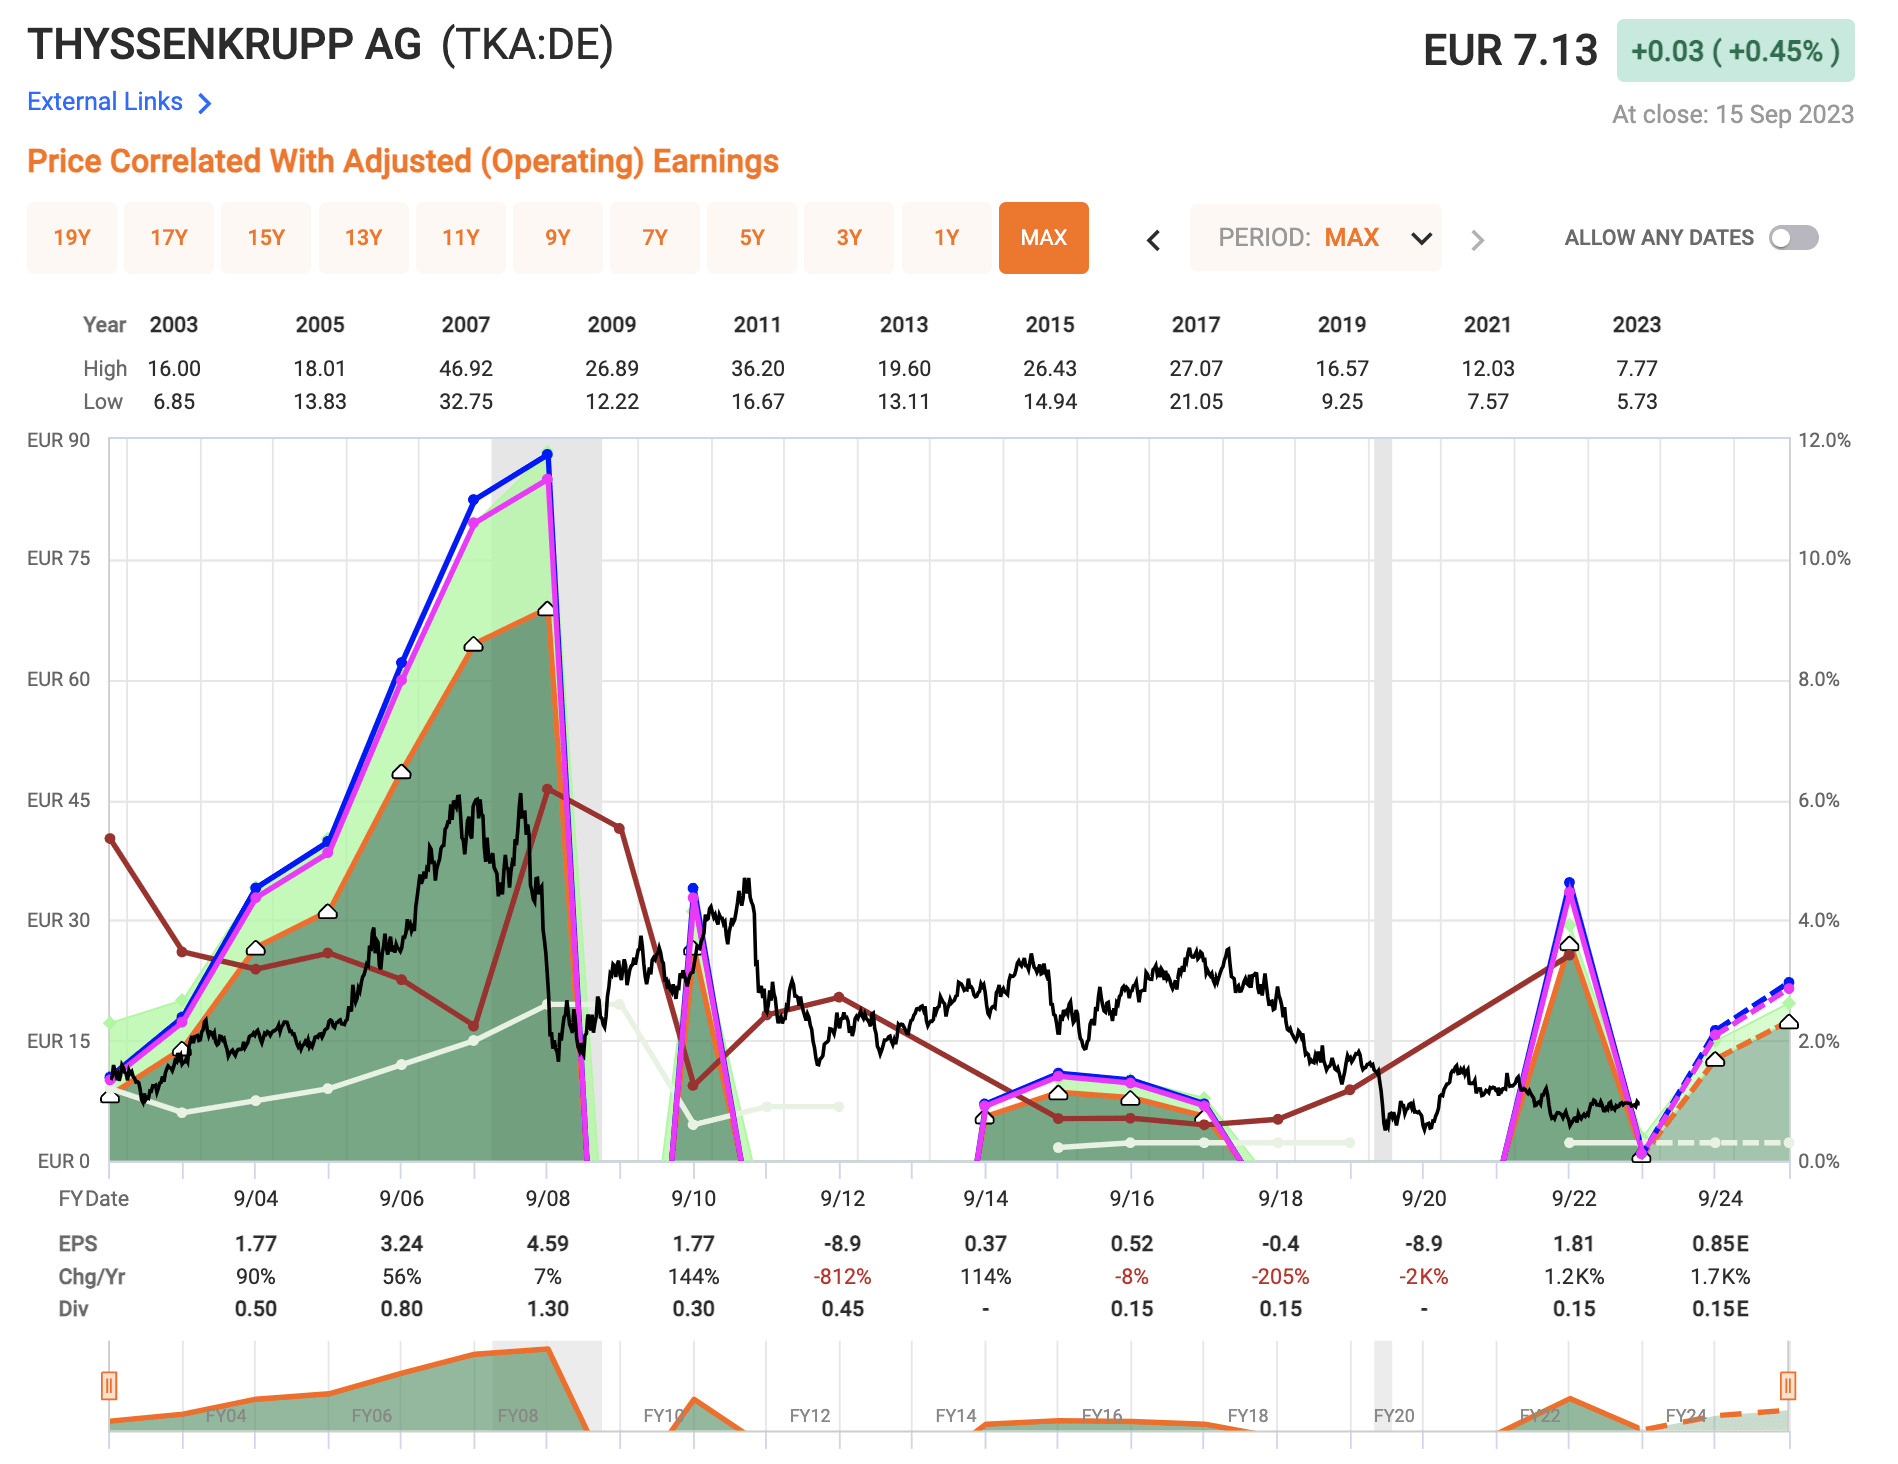The width and height of the screenshot is (1898, 1464).
Task: Select the 11Y time range tab
Action: (x=461, y=238)
